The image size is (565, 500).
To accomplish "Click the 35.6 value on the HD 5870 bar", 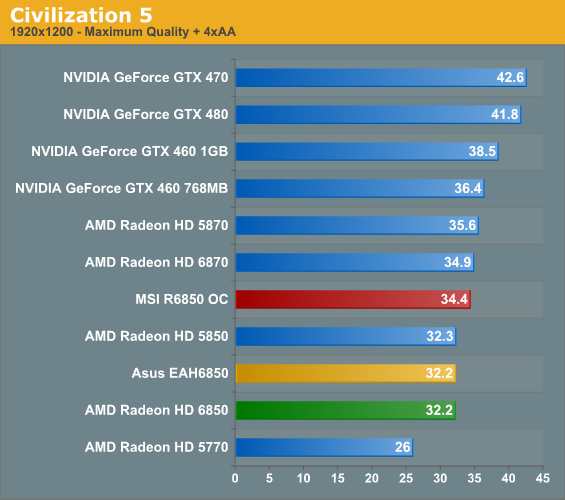I will (x=462, y=225).
